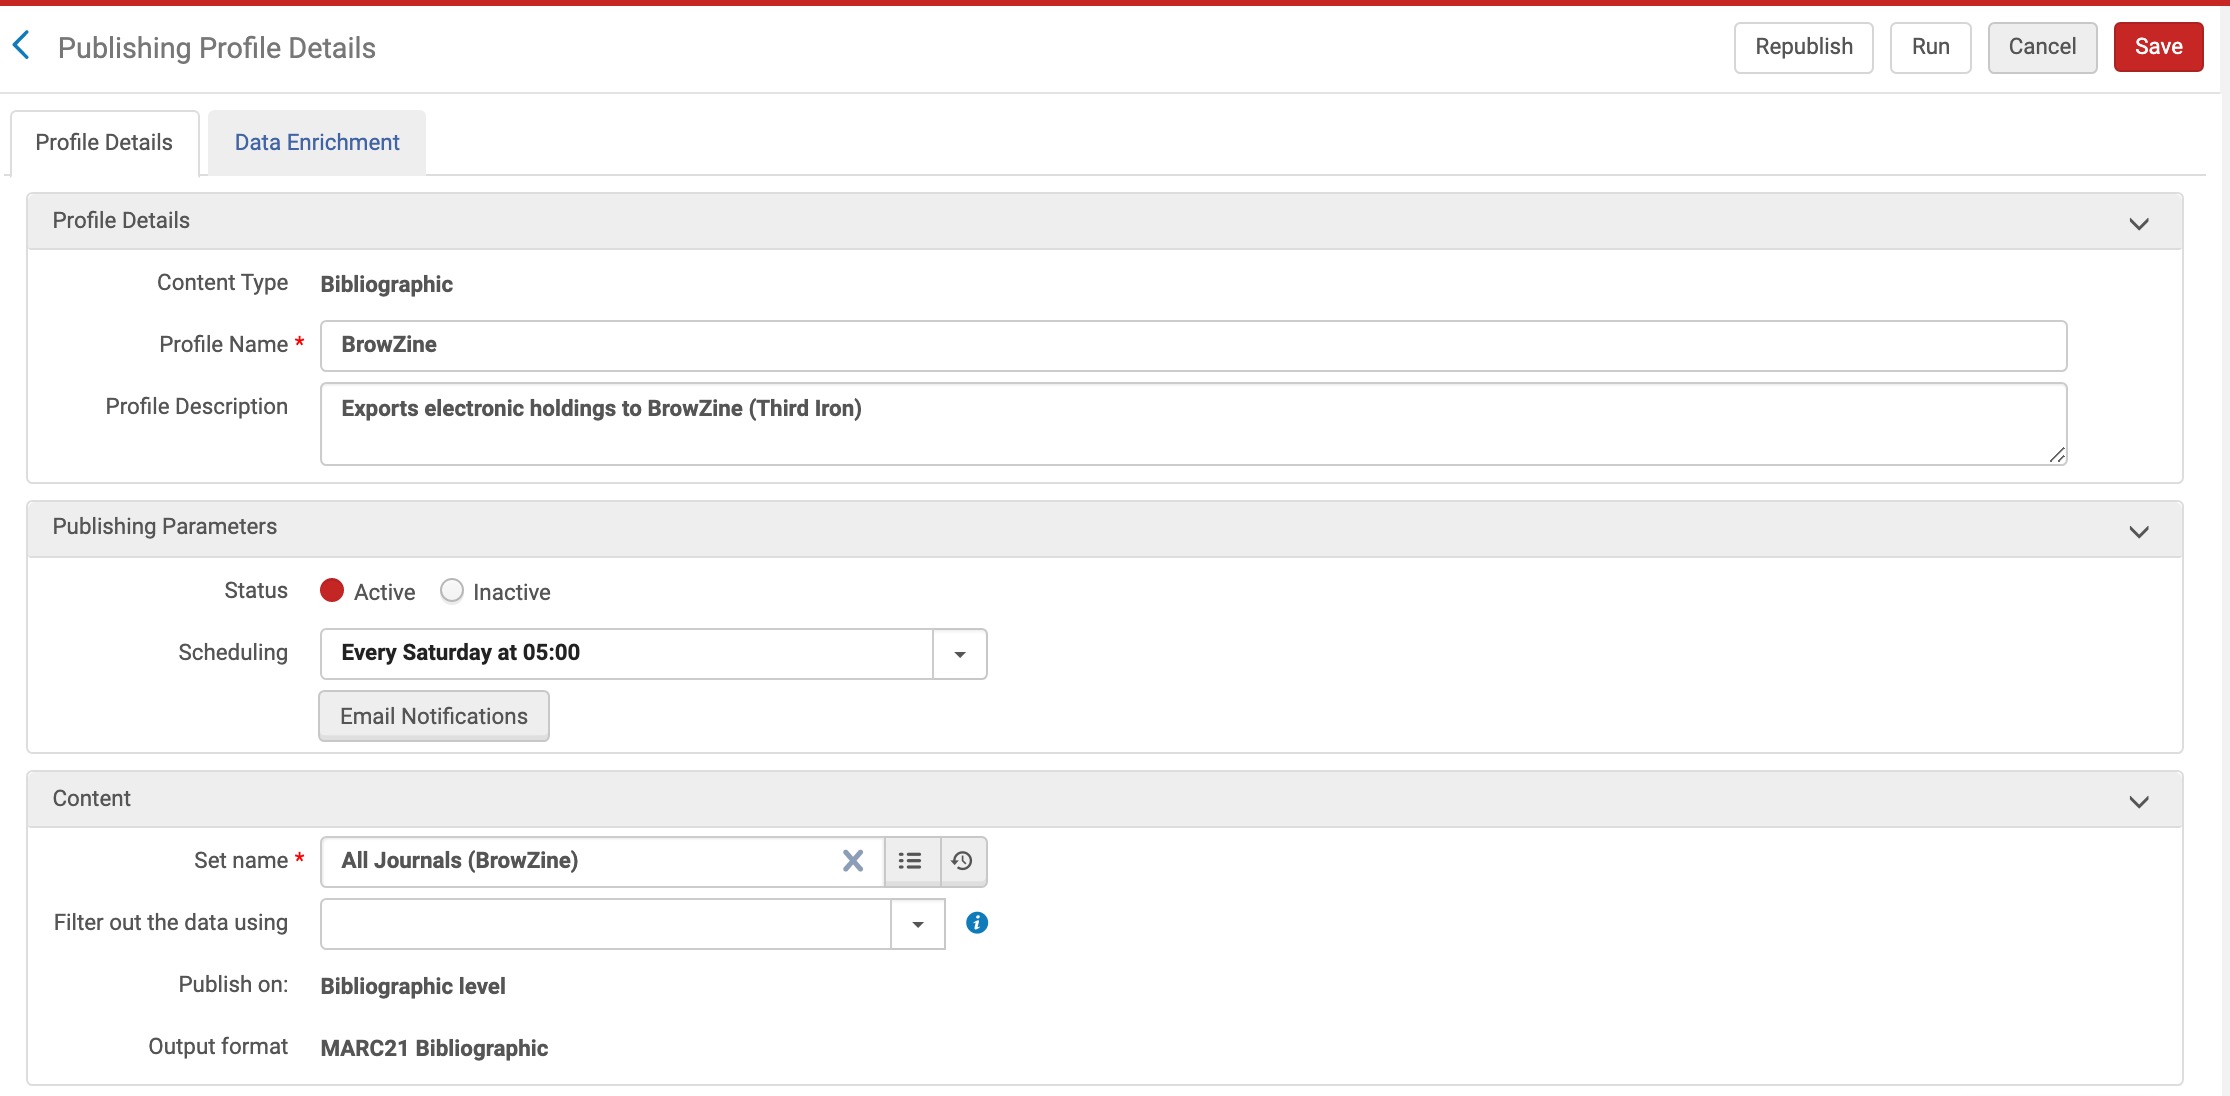Collapse the Content section
Screen dimensions: 2230x1096
coord(2139,801)
